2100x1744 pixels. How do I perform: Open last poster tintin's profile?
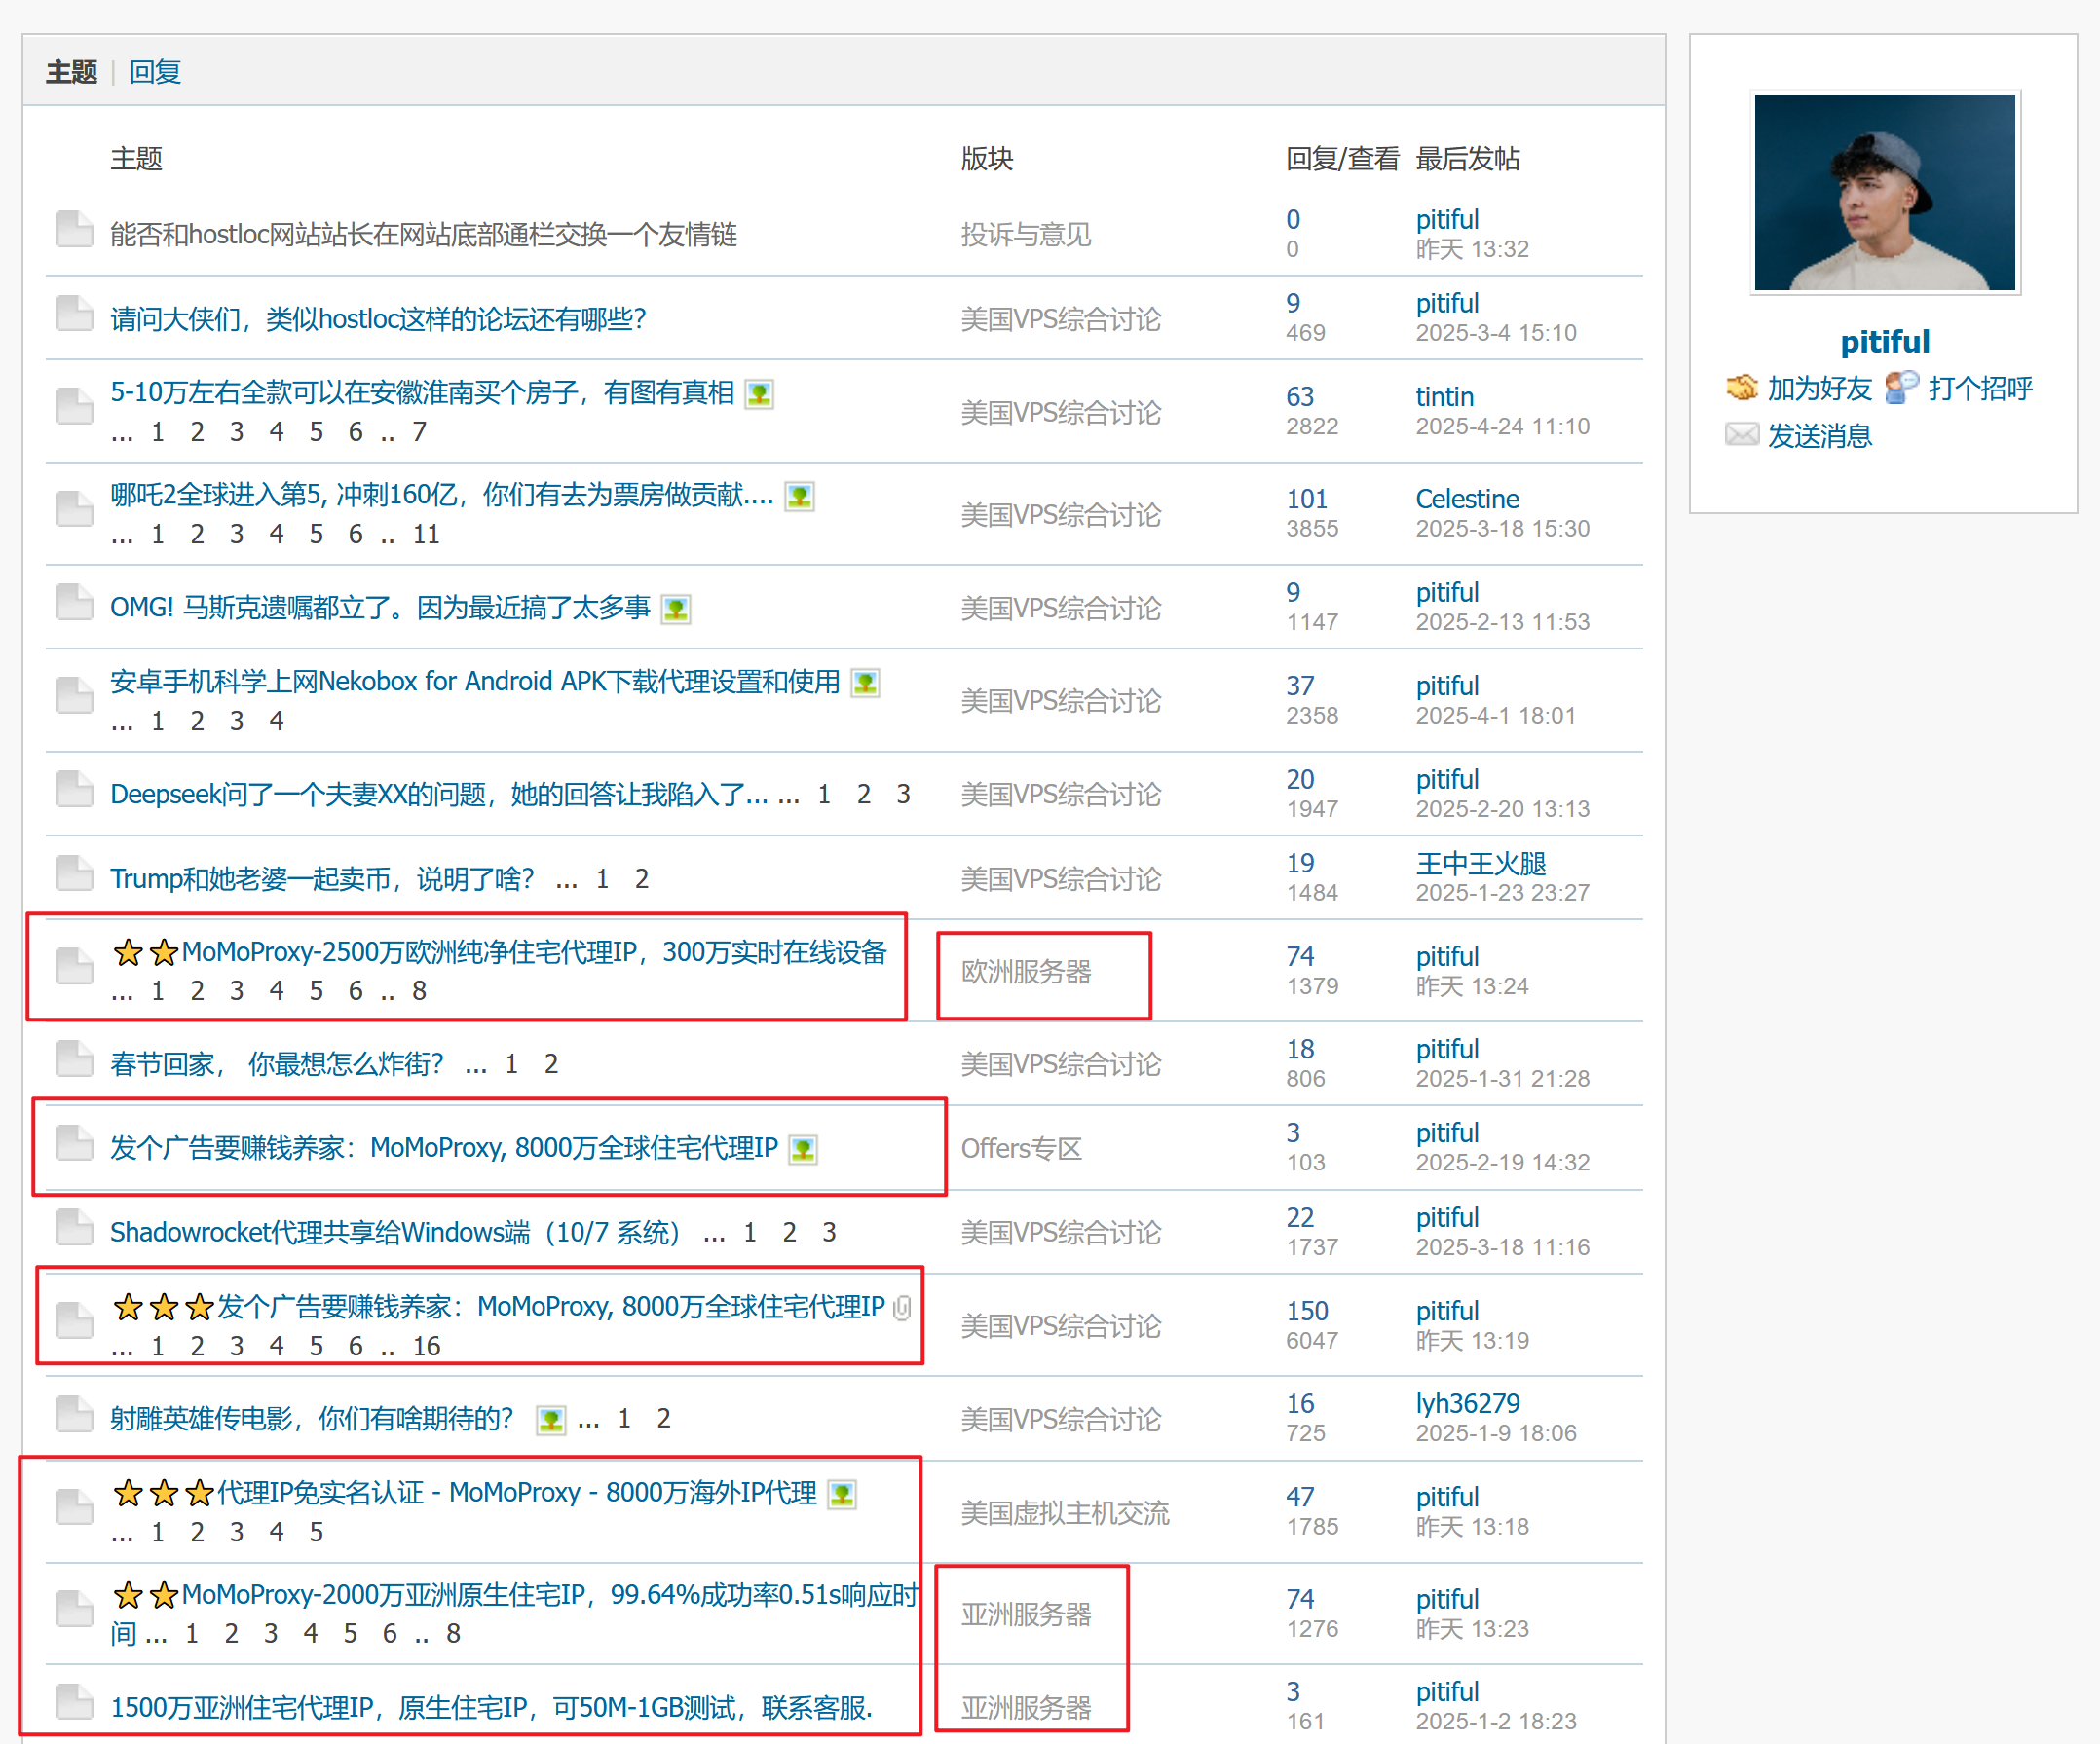(1444, 397)
